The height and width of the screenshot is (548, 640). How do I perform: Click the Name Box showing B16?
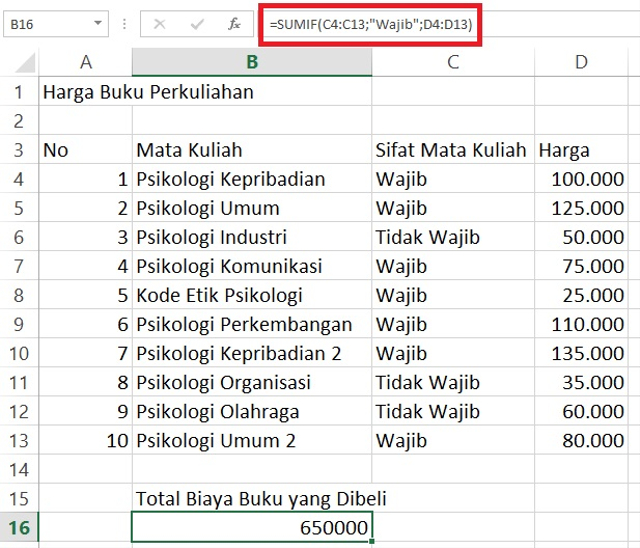click(56, 24)
